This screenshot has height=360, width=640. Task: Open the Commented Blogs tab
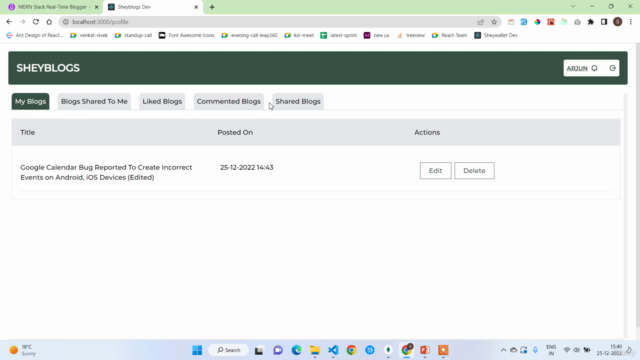click(229, 101)
